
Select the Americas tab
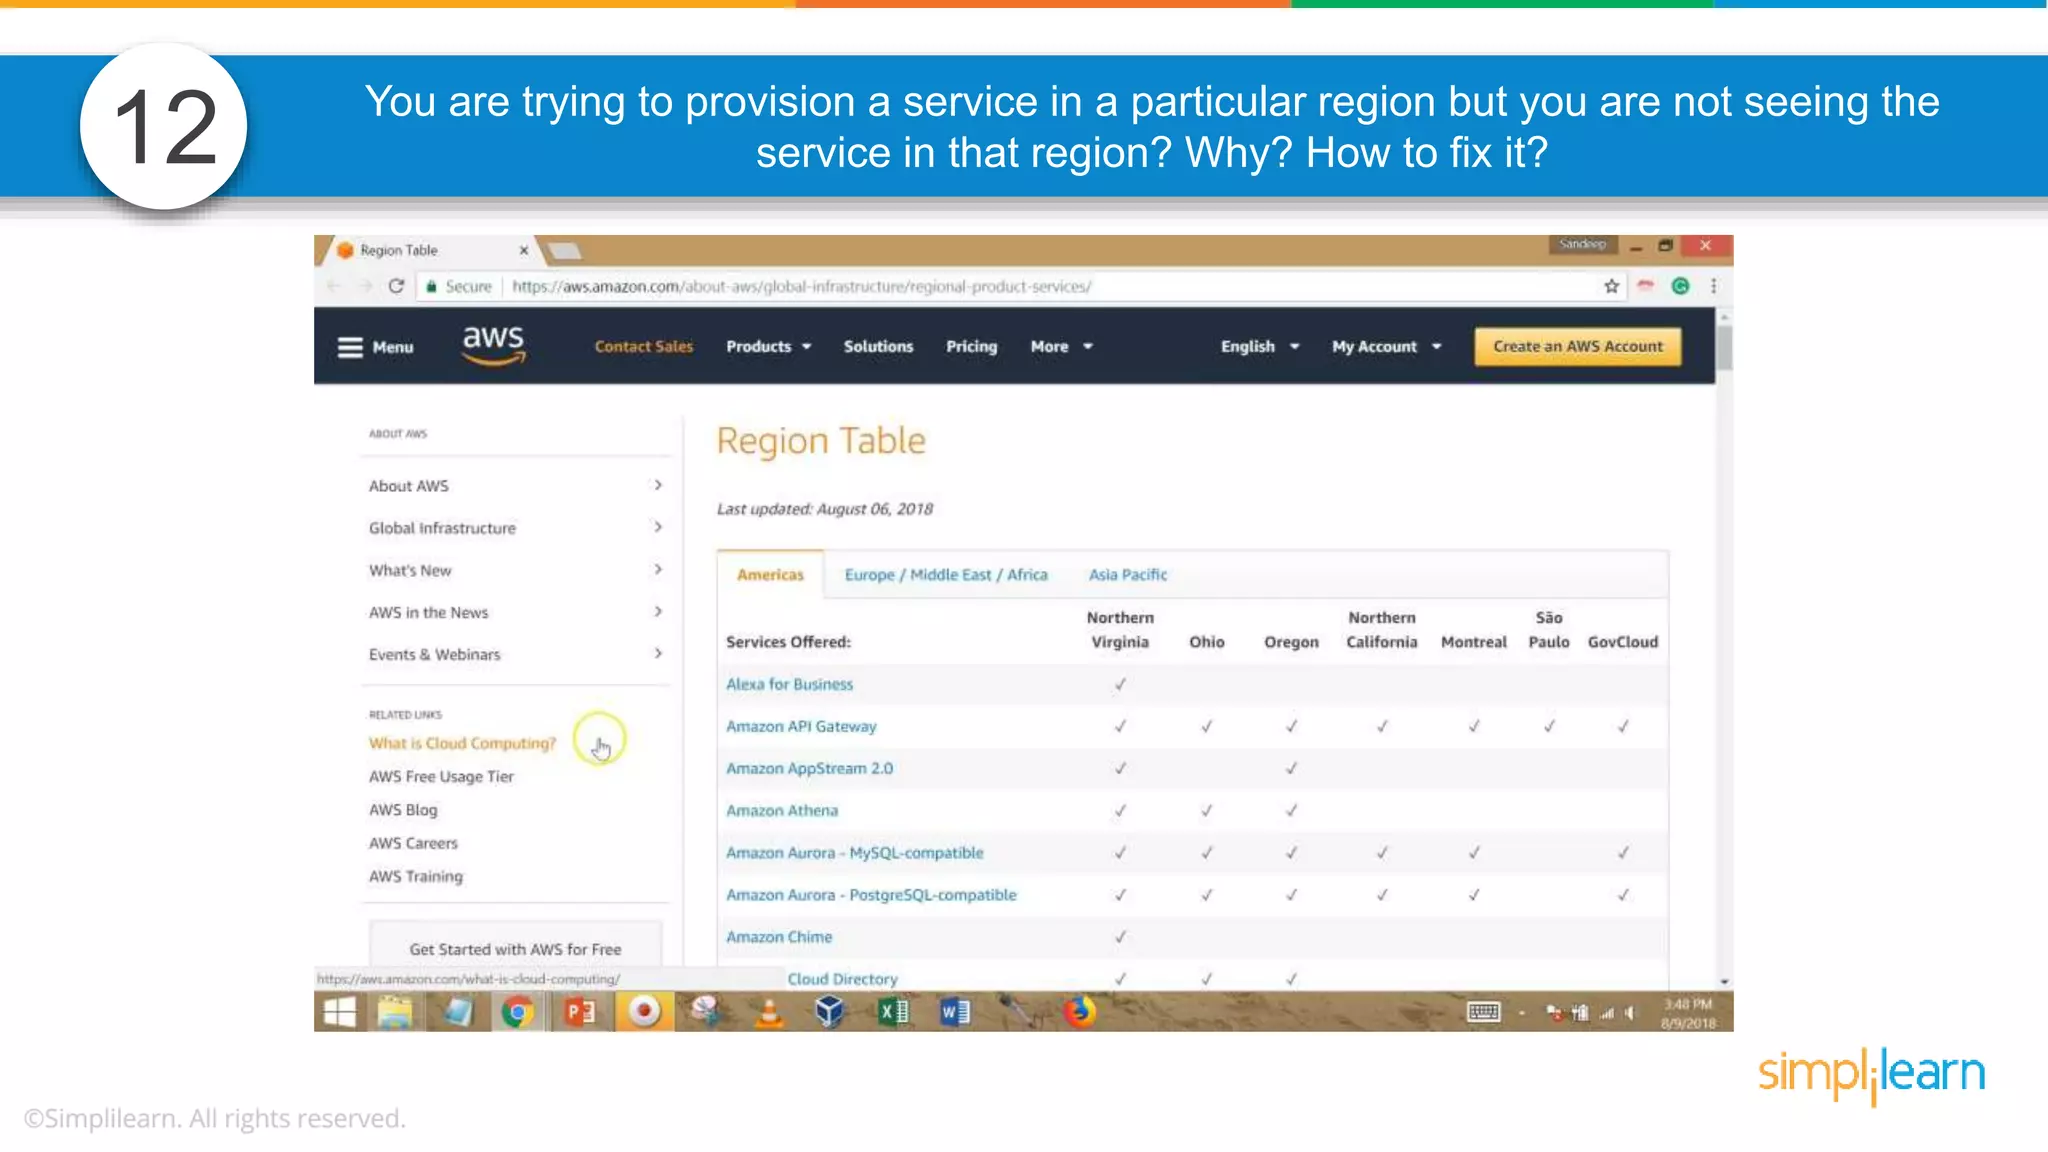point(770,574)
